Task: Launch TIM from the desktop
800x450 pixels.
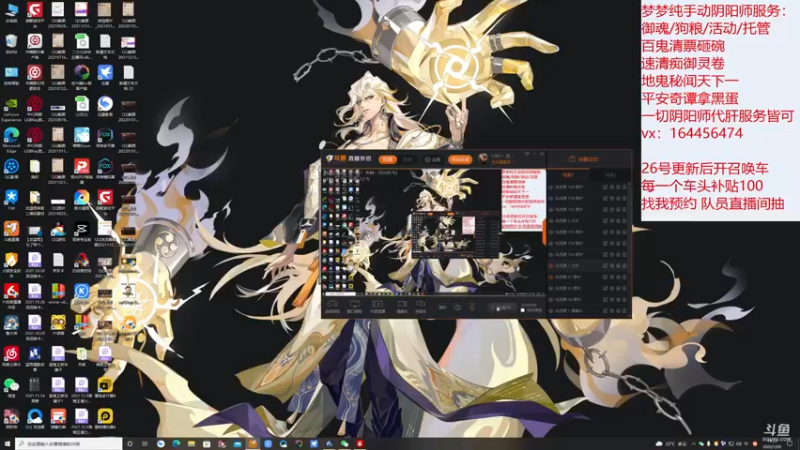Action: point(11,200)
